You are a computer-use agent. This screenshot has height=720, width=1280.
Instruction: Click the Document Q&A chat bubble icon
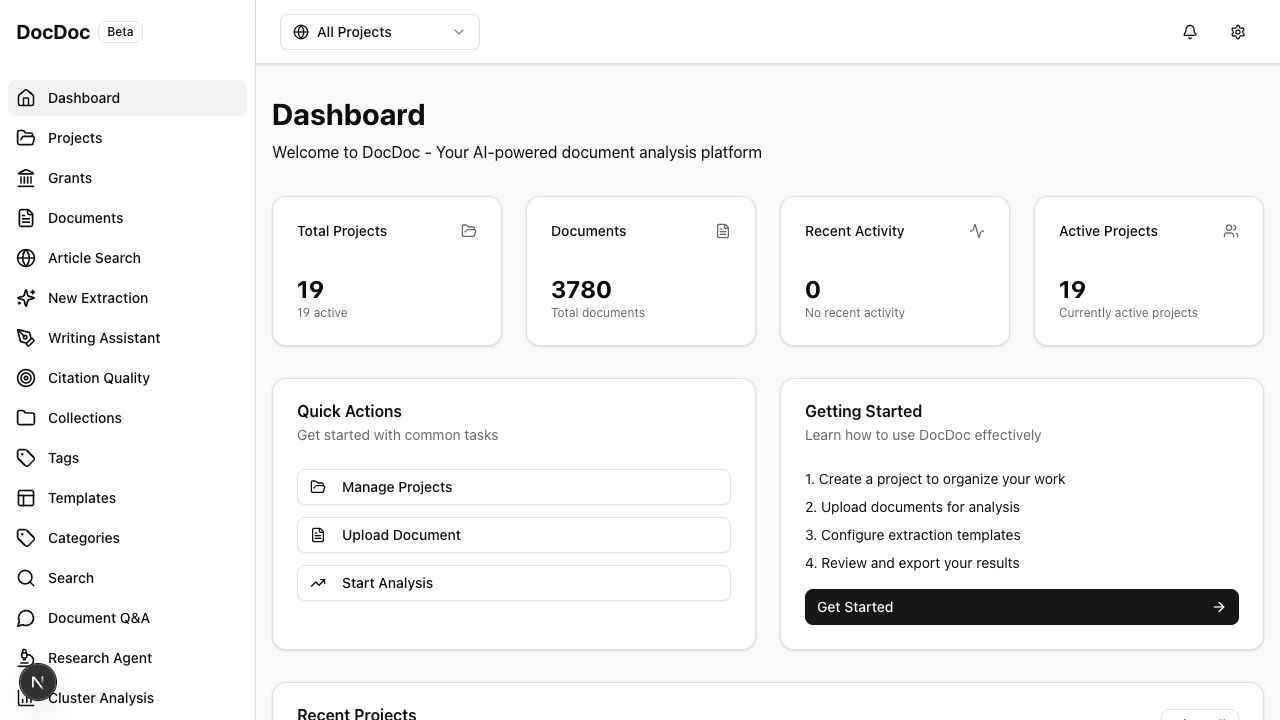[x=27, y=618]
